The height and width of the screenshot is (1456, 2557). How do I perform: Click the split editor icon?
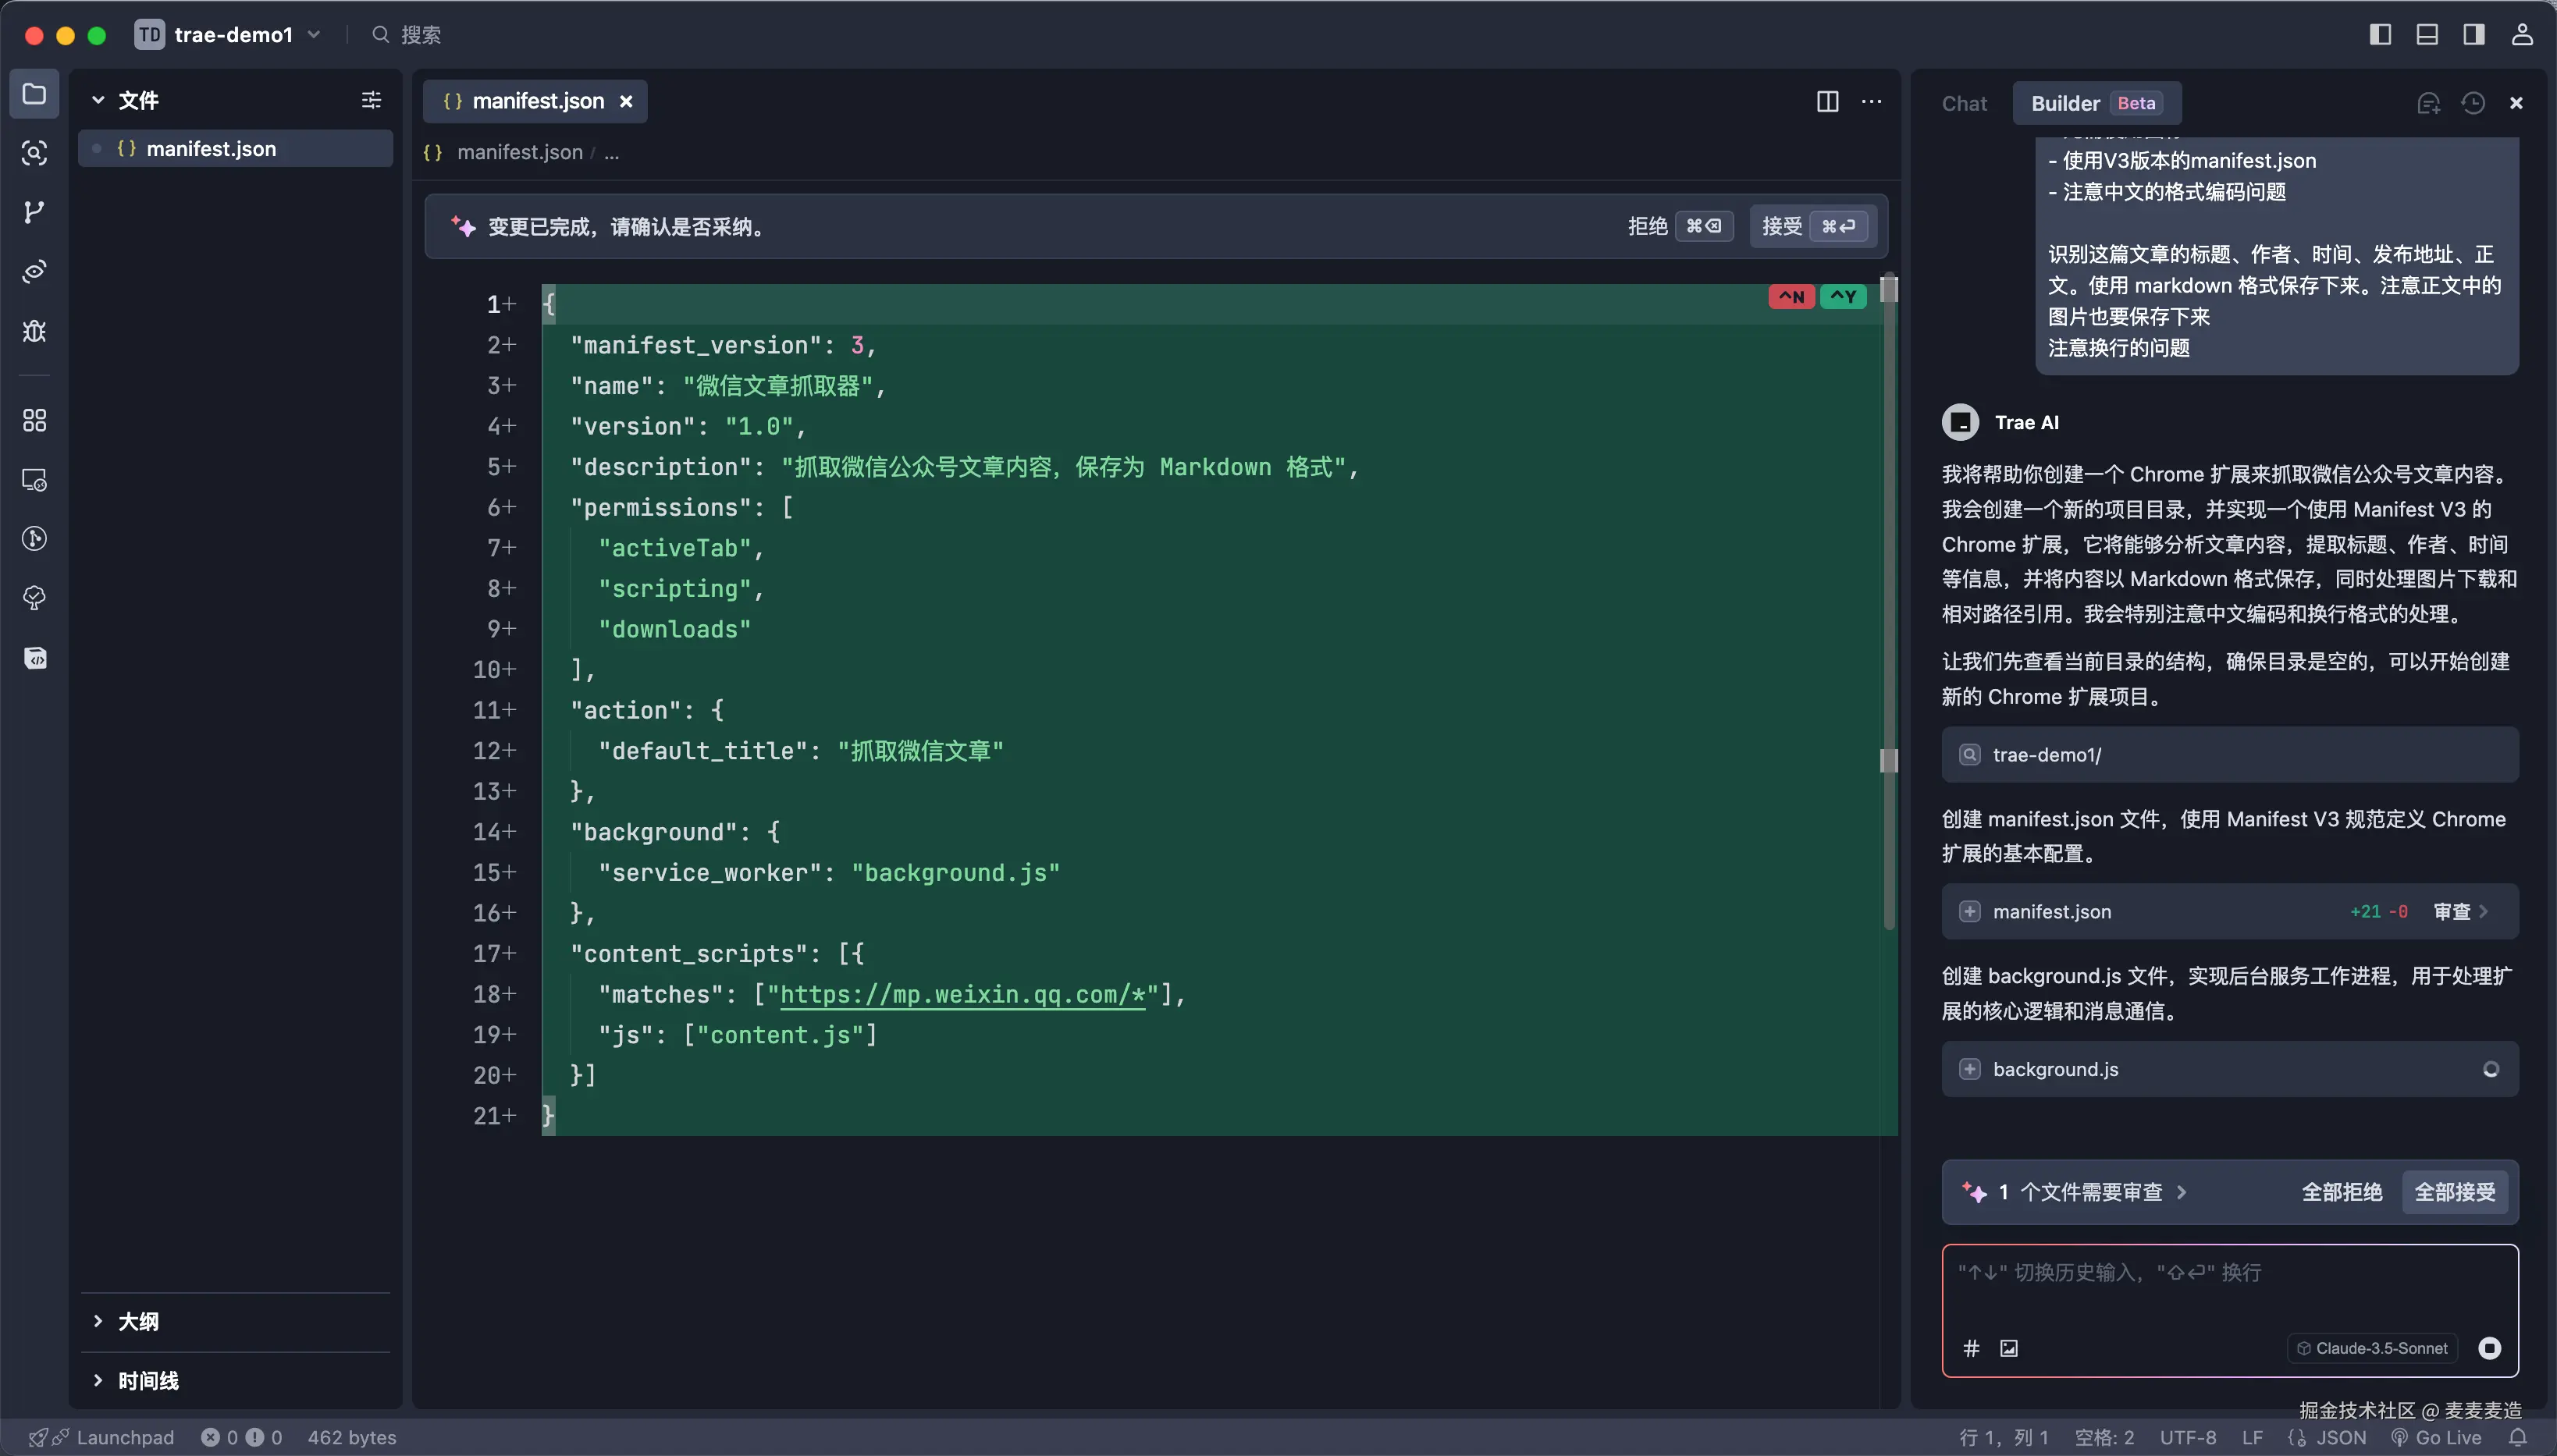1827,102
